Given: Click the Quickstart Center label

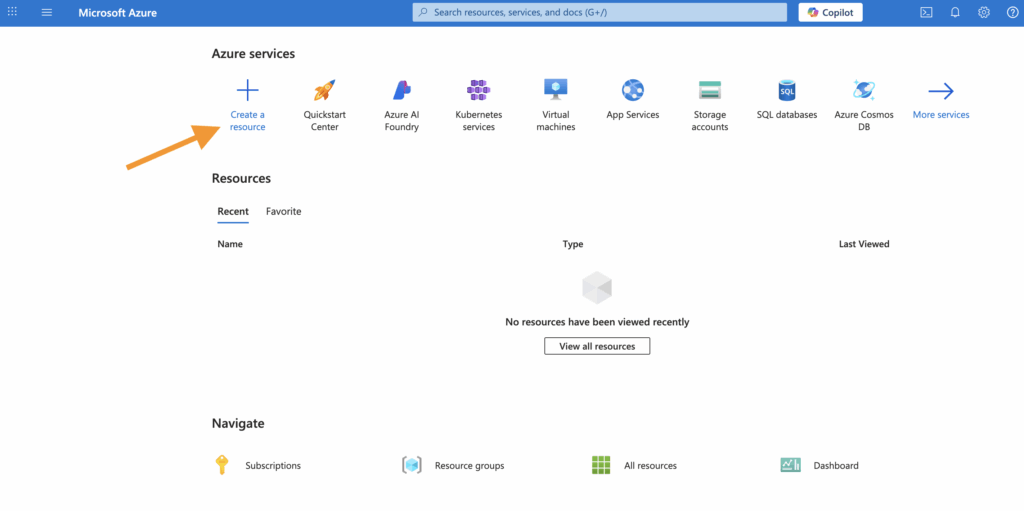Looking at the screenshot, I should [325, 121].
